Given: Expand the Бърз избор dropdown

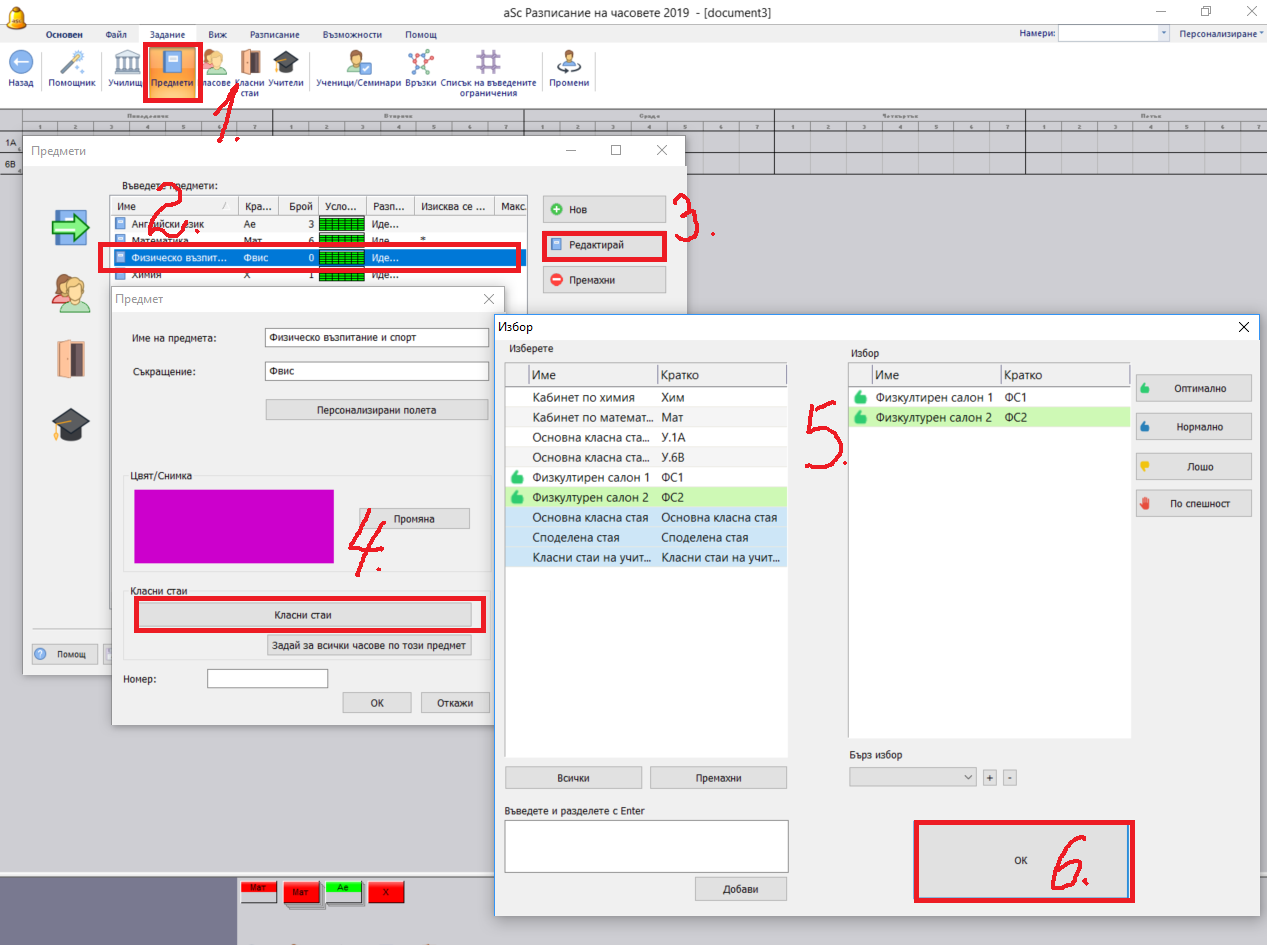Looking at the screenshot, I should [x=966, y=777].
